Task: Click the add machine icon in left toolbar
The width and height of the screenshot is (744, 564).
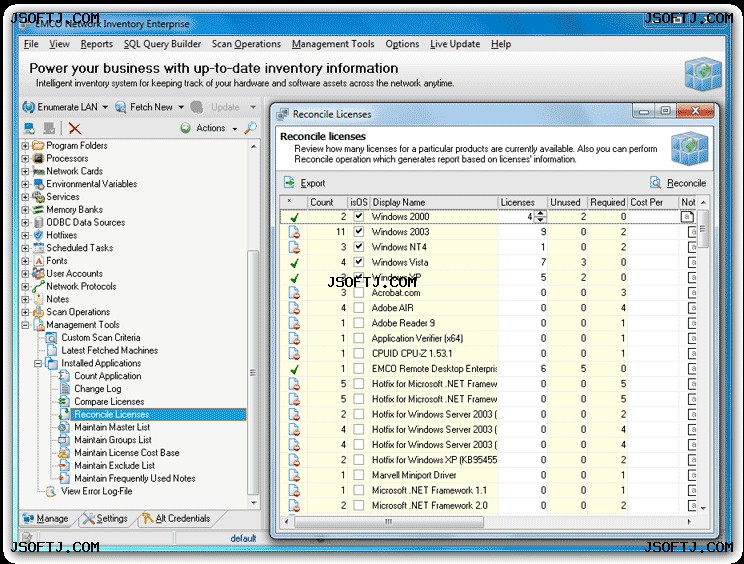Action: coord(29,128)
